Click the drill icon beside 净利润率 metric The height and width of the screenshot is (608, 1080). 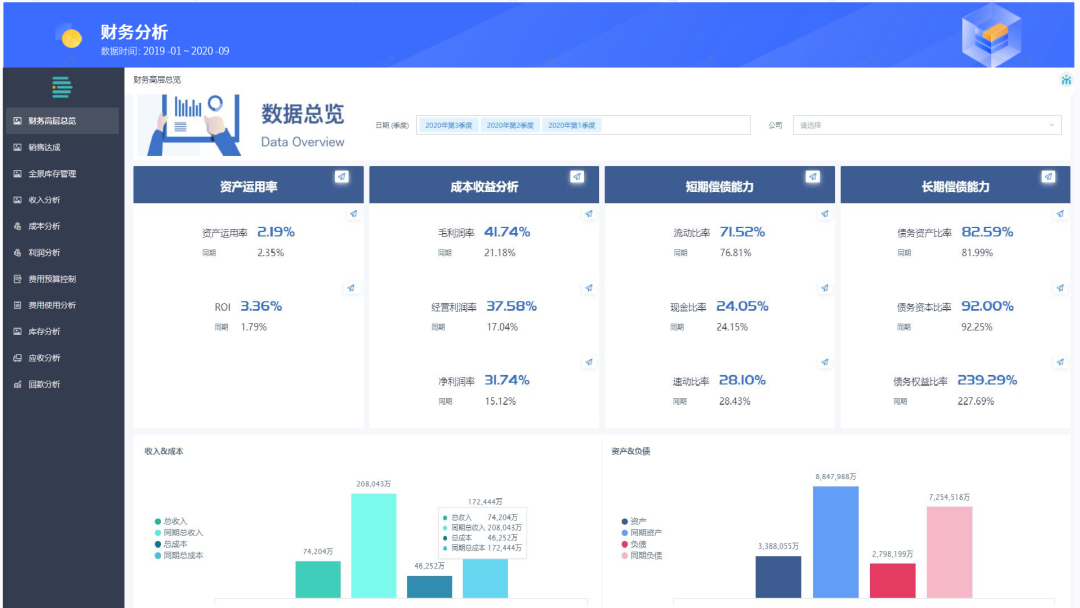point(589,362)
